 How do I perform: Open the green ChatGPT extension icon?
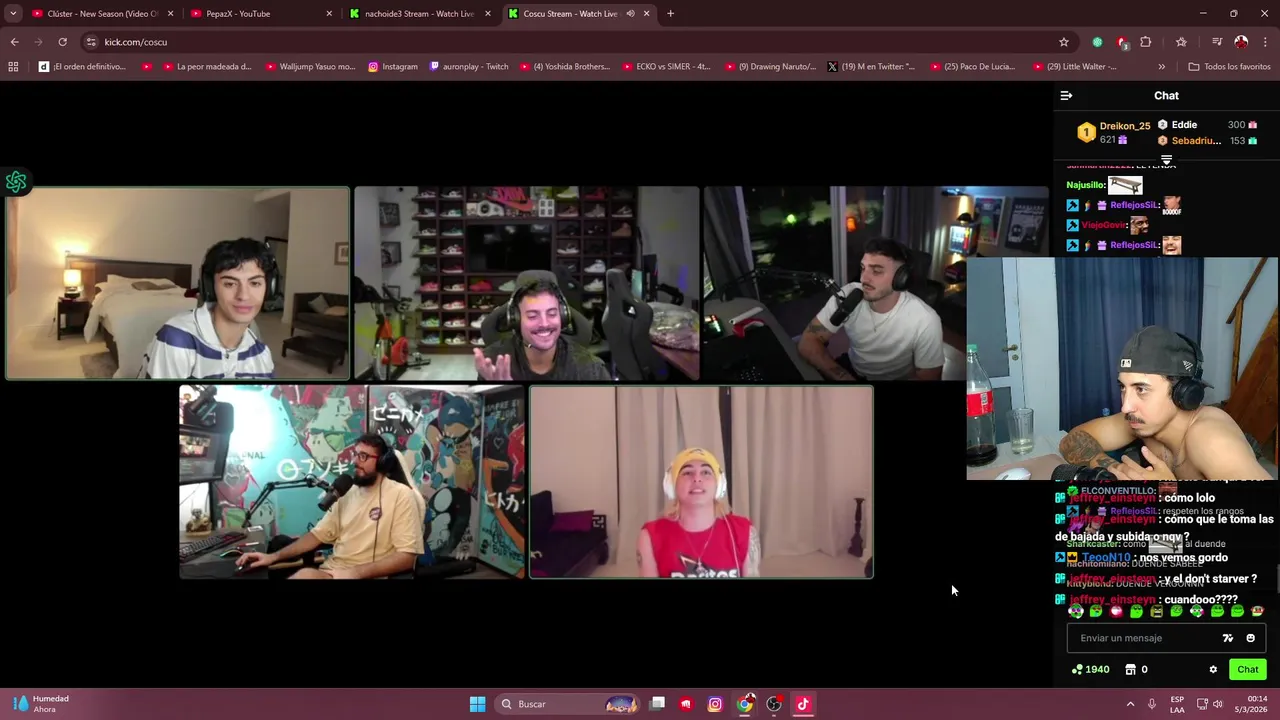click(x=1098, y=42)
